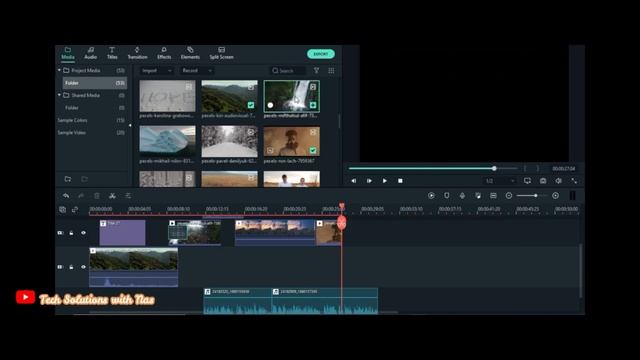Hide the top video track with eye icon

[83, 233]
